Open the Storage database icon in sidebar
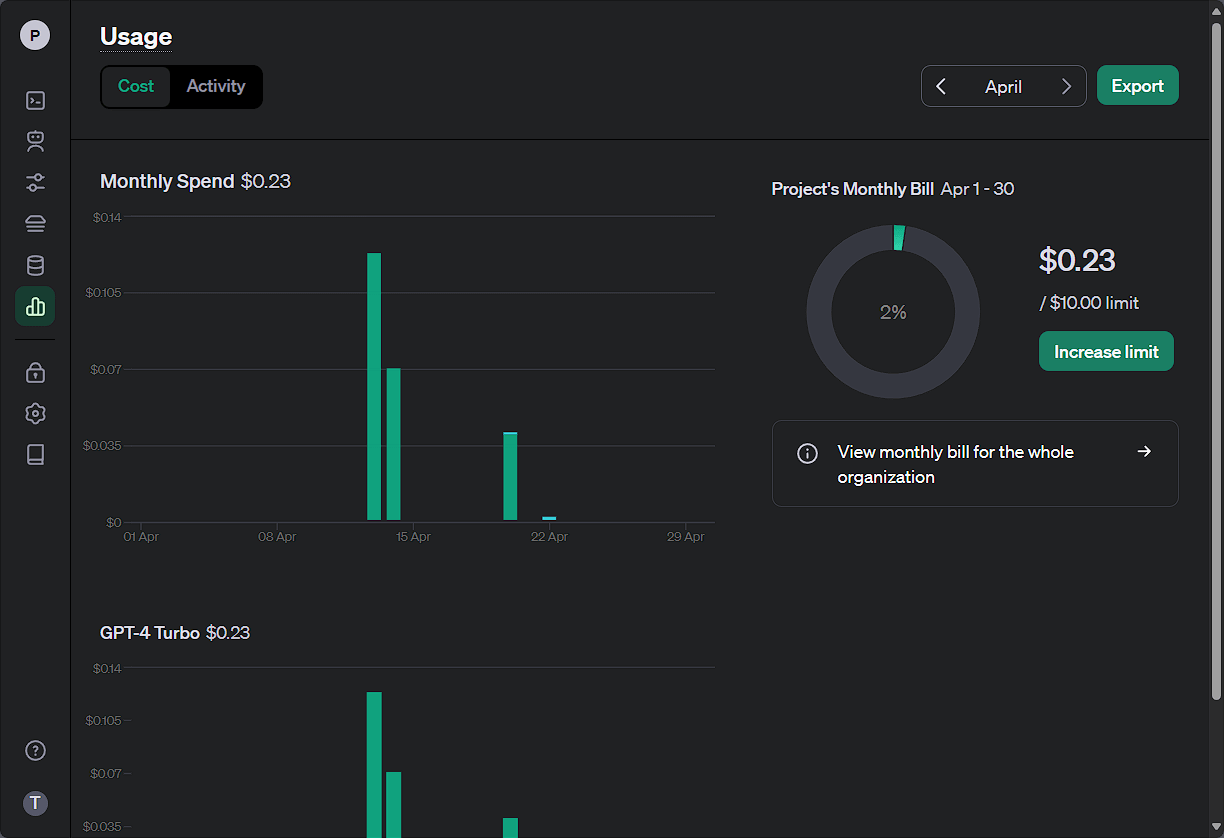 (35, 265)
